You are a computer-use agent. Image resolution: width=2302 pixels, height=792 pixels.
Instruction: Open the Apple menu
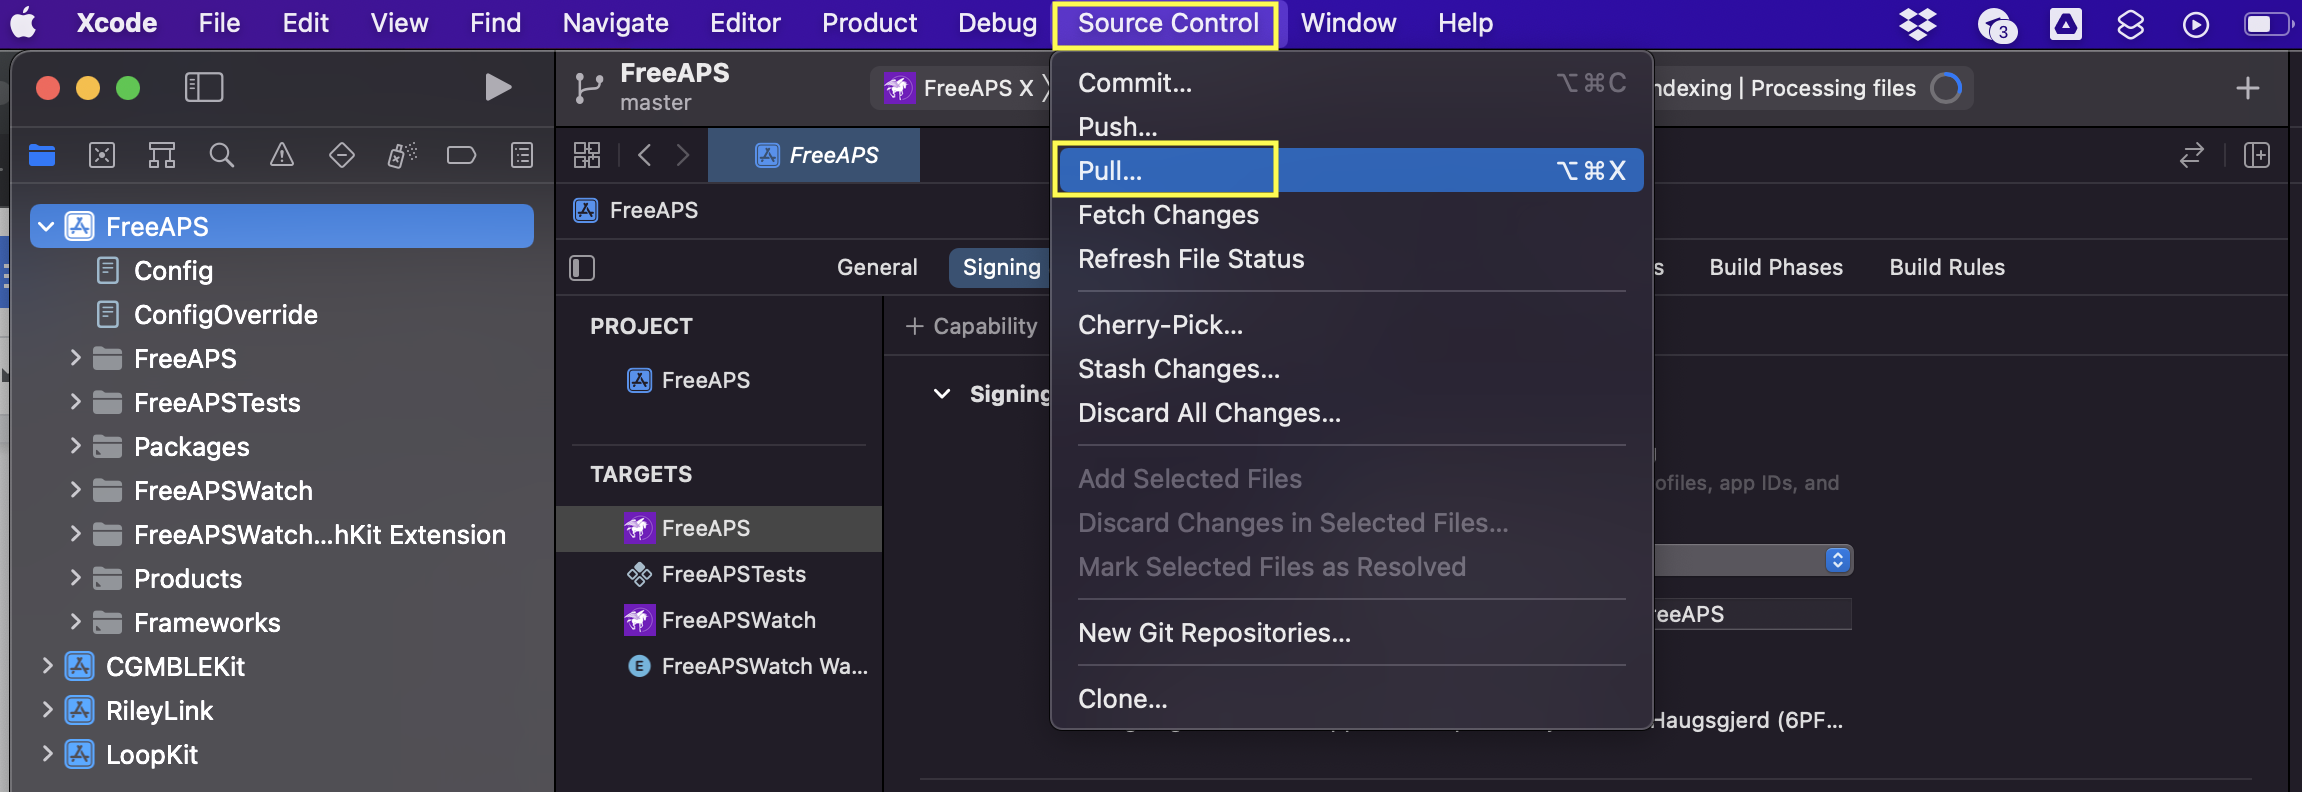(x=24, y=23)
